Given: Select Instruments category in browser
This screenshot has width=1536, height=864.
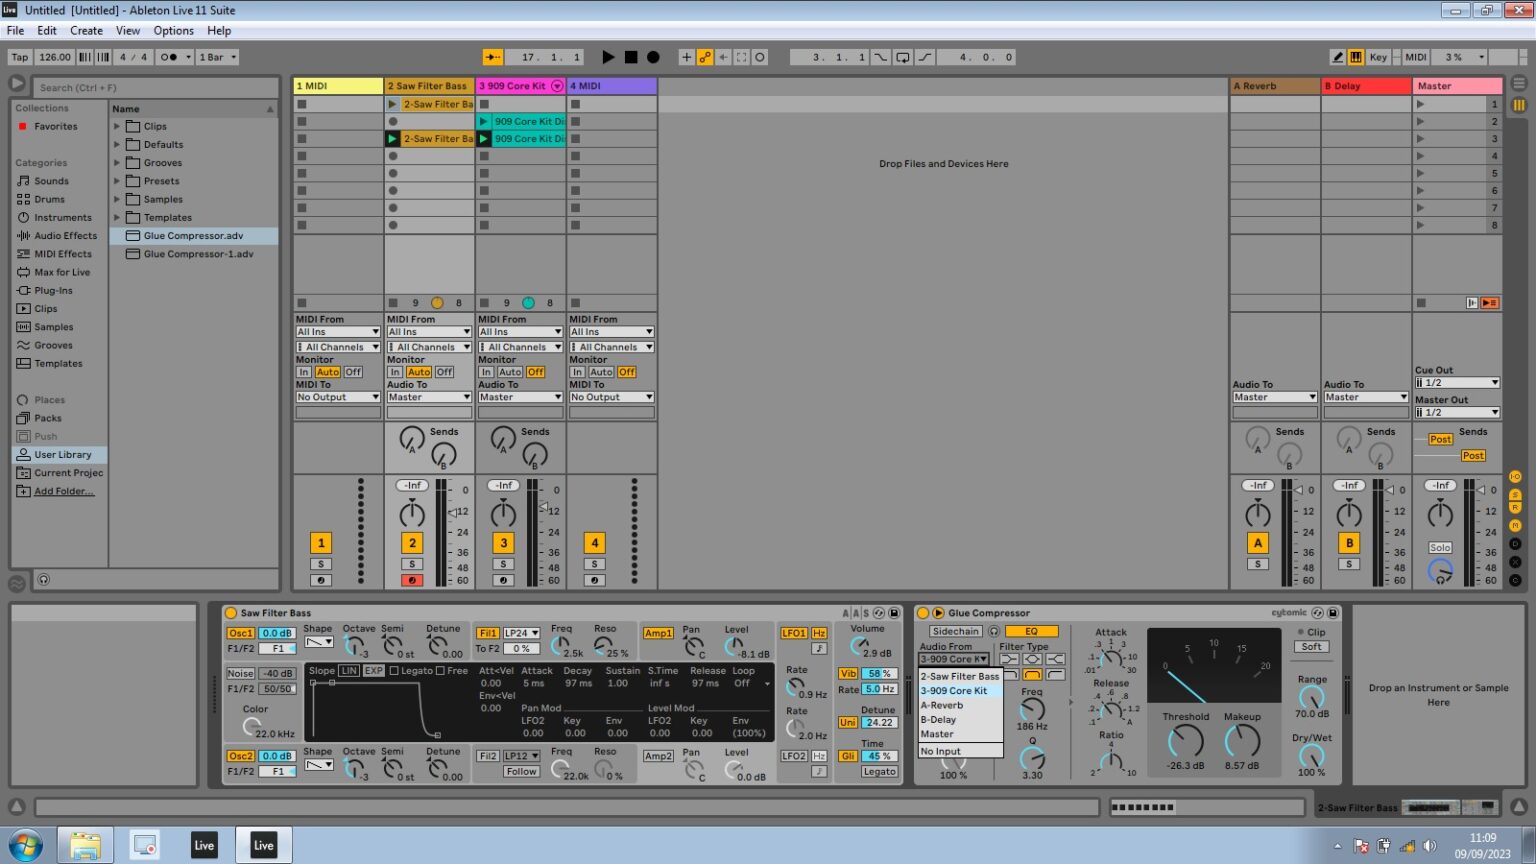Looking at the screenshot, I should (62, 217).
